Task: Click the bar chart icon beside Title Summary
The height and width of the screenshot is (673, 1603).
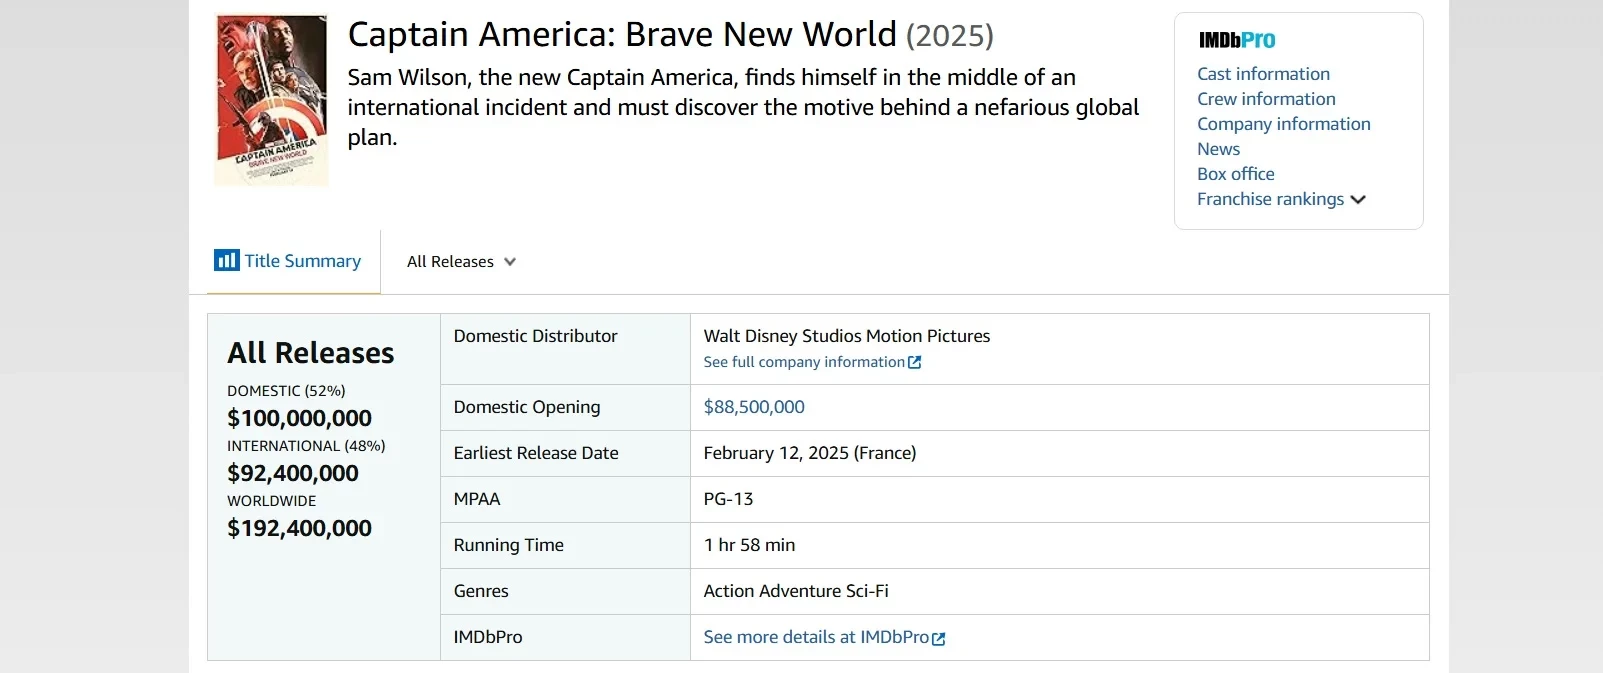Action: pyautogui.click(x=226, y=261)
